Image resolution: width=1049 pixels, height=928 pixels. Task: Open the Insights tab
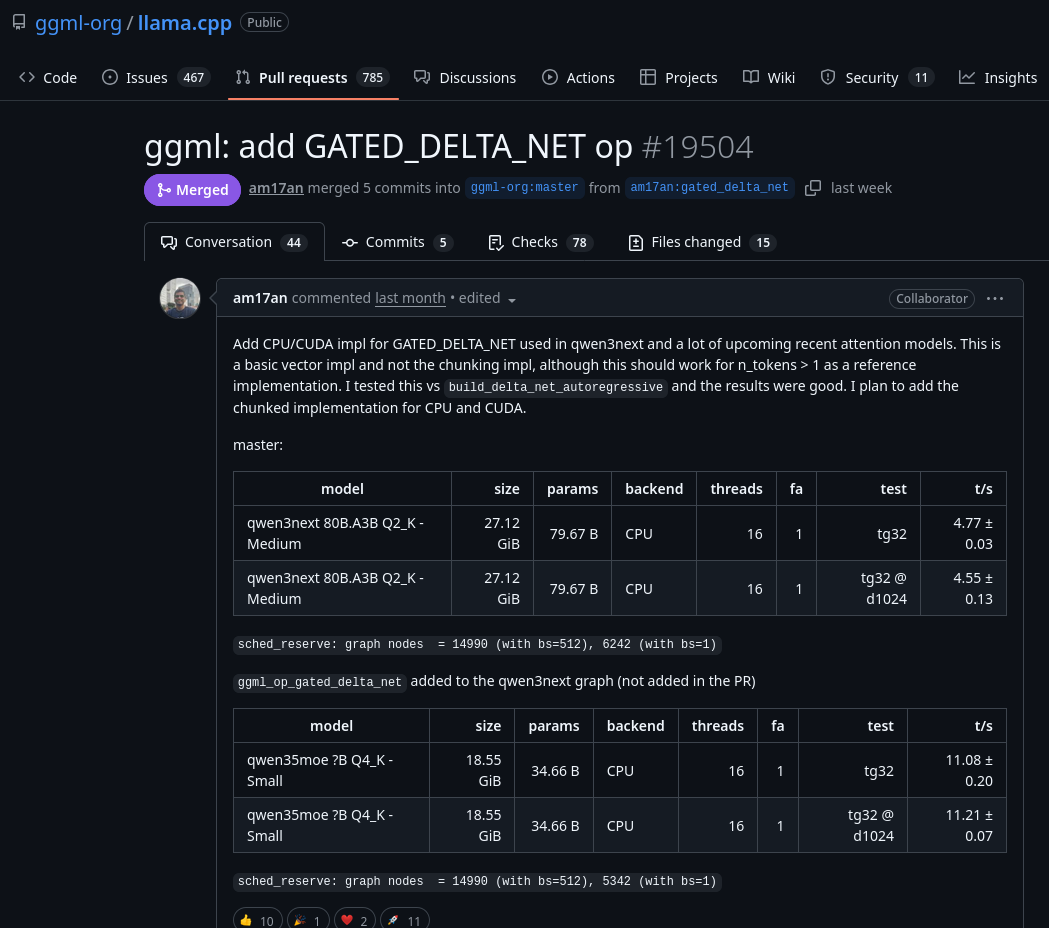coord(998,78)
